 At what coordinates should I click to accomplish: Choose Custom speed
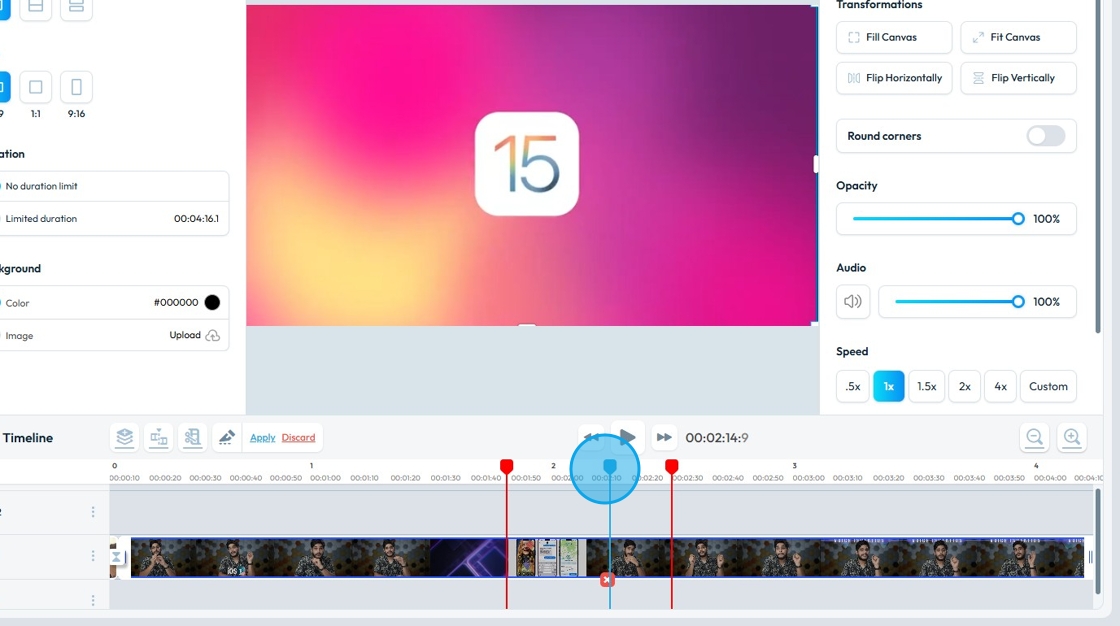[1048, 387]
